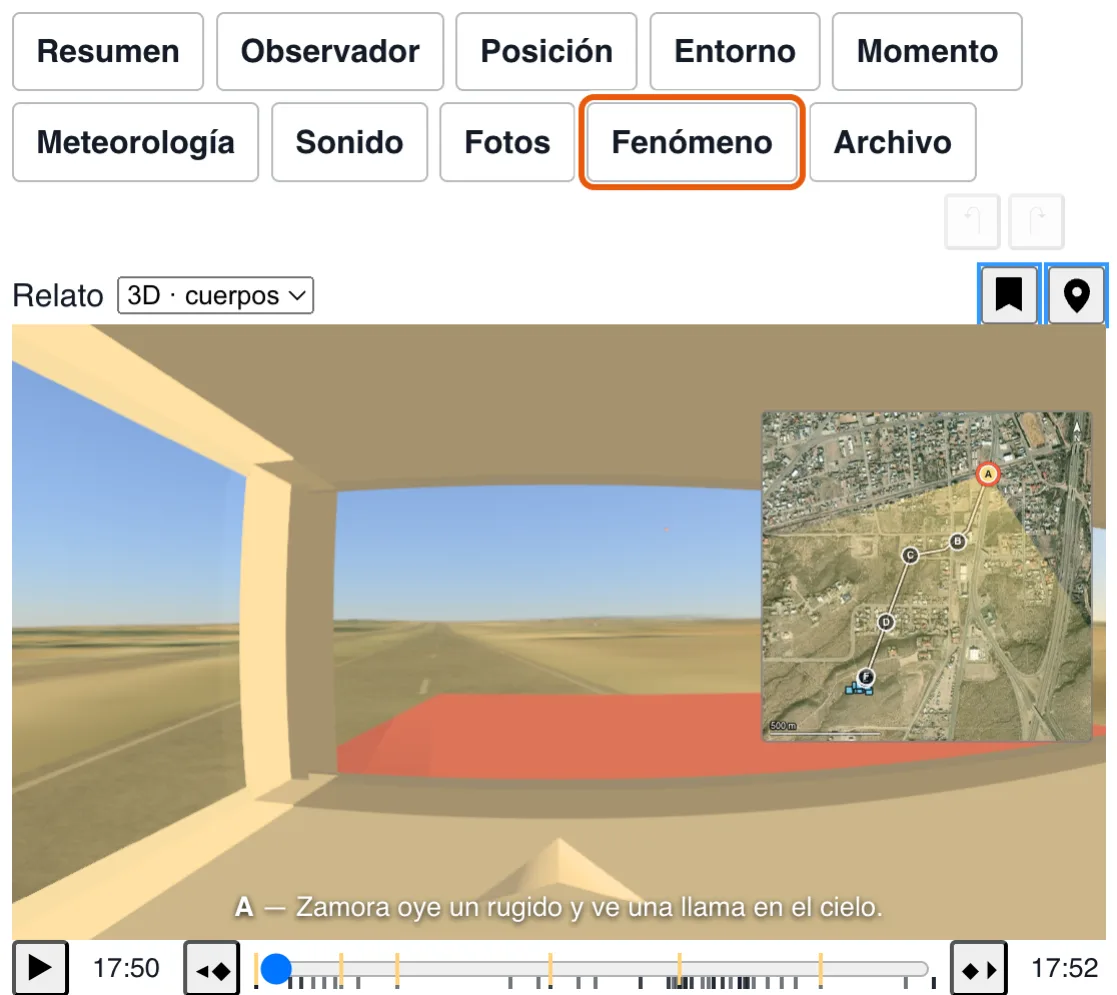Click the undo arrow button
Image resolution: width=1117 pixels, height=995 pixels.
point(972,222)
